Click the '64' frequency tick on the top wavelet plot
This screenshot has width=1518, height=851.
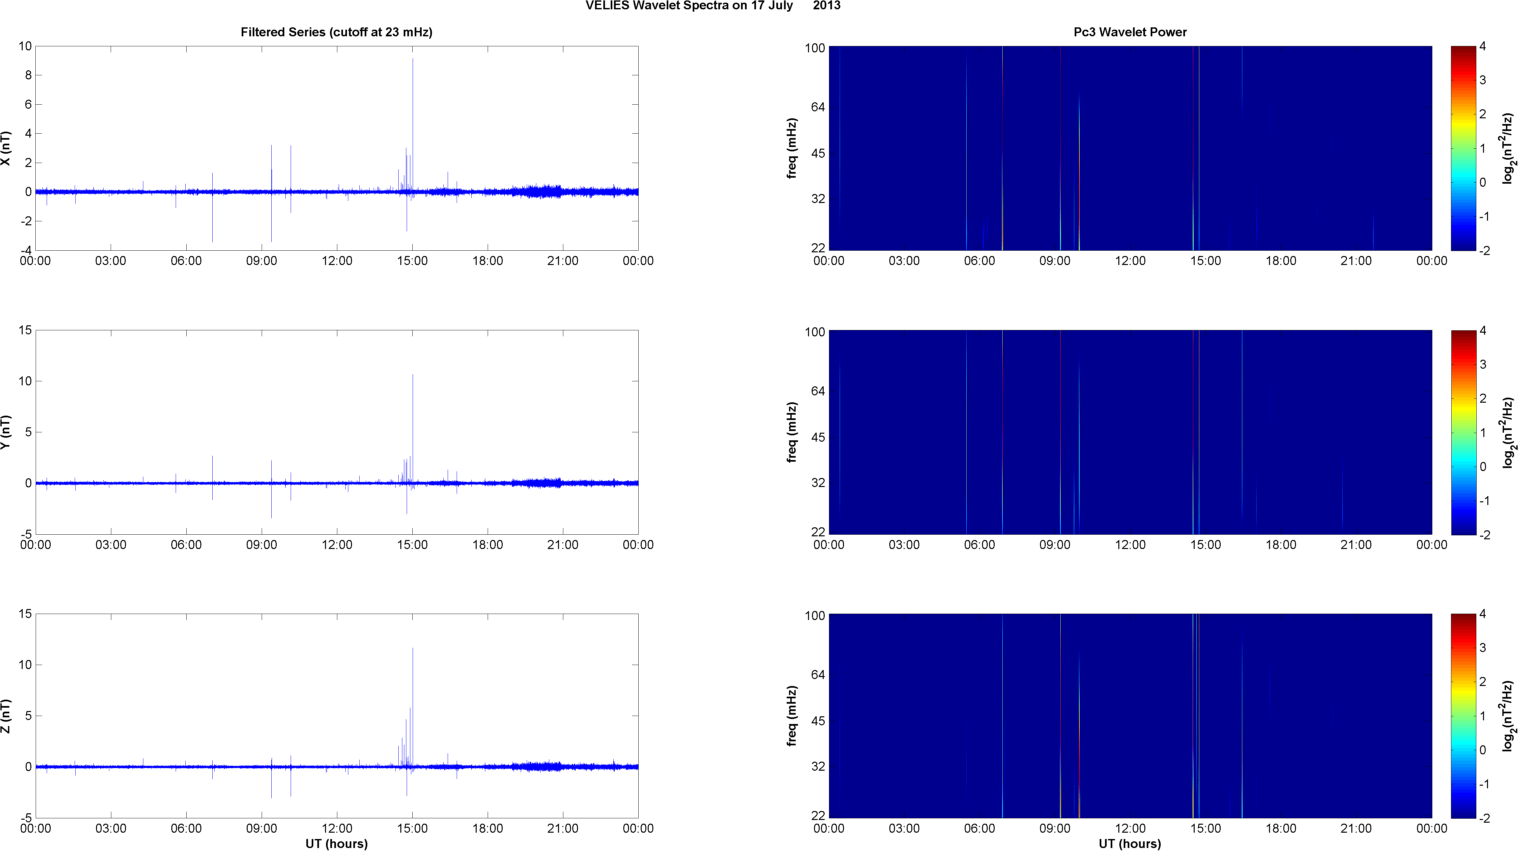(x=818, y=107)
